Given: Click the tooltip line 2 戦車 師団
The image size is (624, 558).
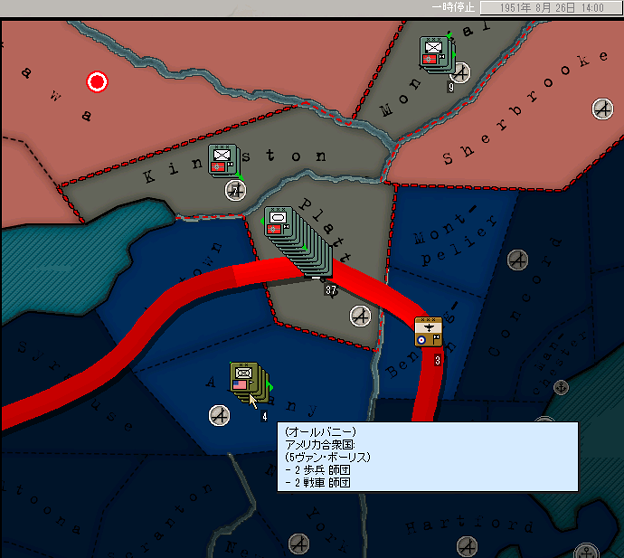Looking at the screenshot, I should (318, 483).
